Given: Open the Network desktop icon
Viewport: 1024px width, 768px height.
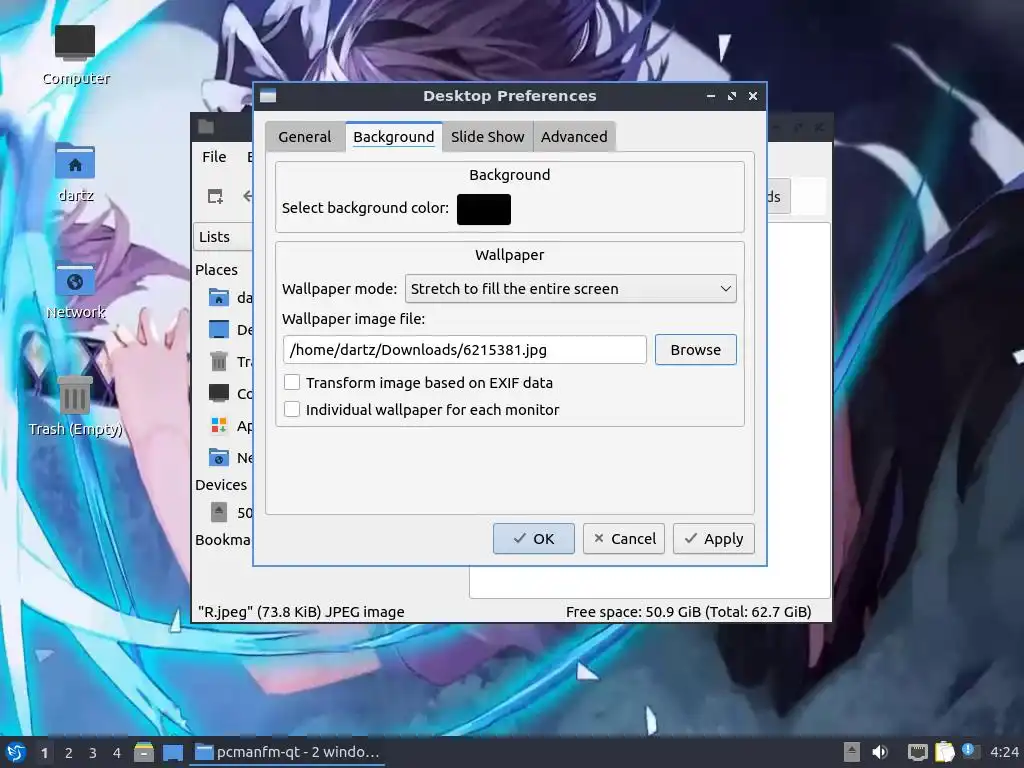Looking at the screenshot, I should [75, 280].
